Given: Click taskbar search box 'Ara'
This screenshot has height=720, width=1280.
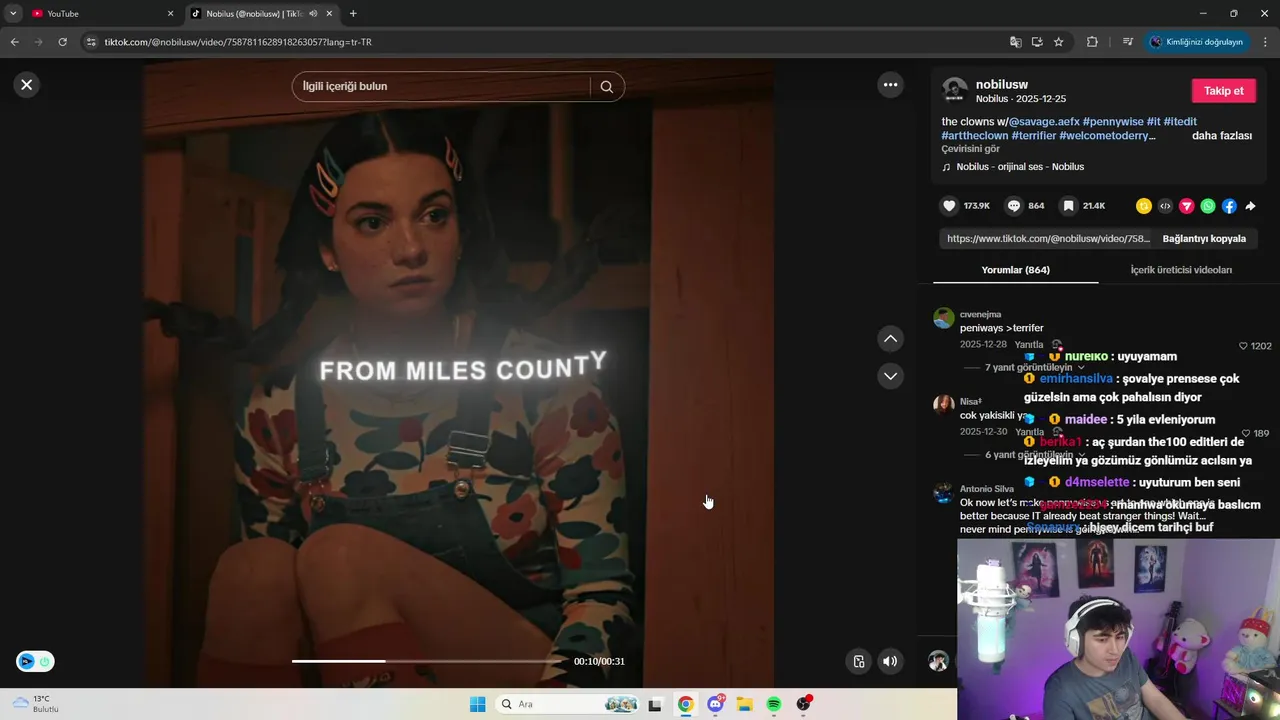Looking at the screenshot, I should [568, 704].
